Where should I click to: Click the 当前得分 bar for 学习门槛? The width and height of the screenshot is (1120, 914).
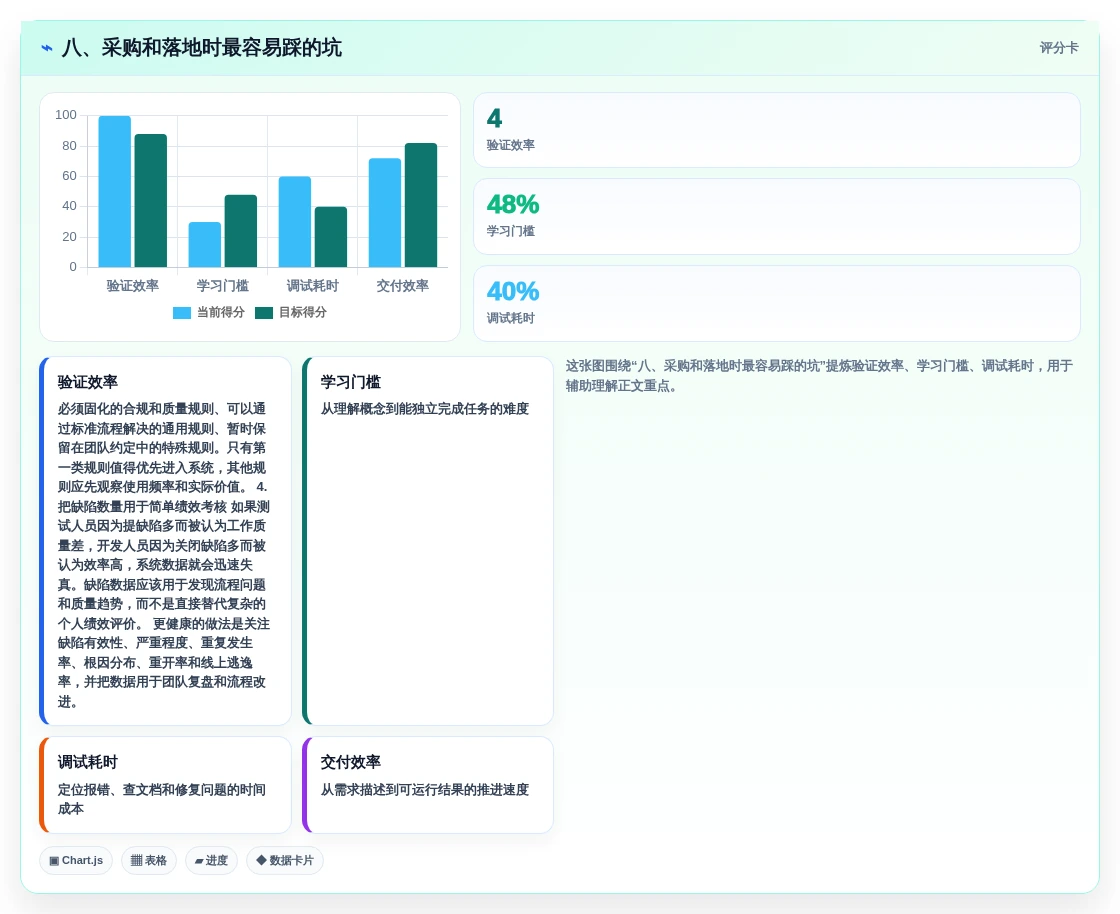click(x=204, y=244)
